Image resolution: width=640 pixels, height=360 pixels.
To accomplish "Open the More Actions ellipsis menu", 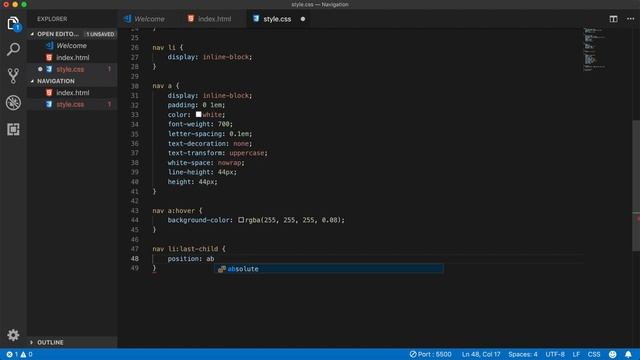I will click(630, 19).
